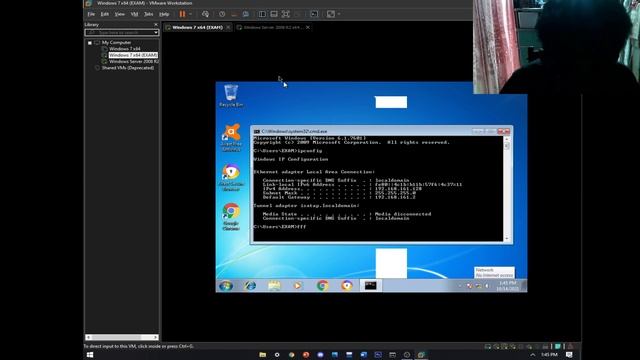The image size is (640, 360).
Task: Click the guest taskbar clock
Action: [x=507, y=286]
